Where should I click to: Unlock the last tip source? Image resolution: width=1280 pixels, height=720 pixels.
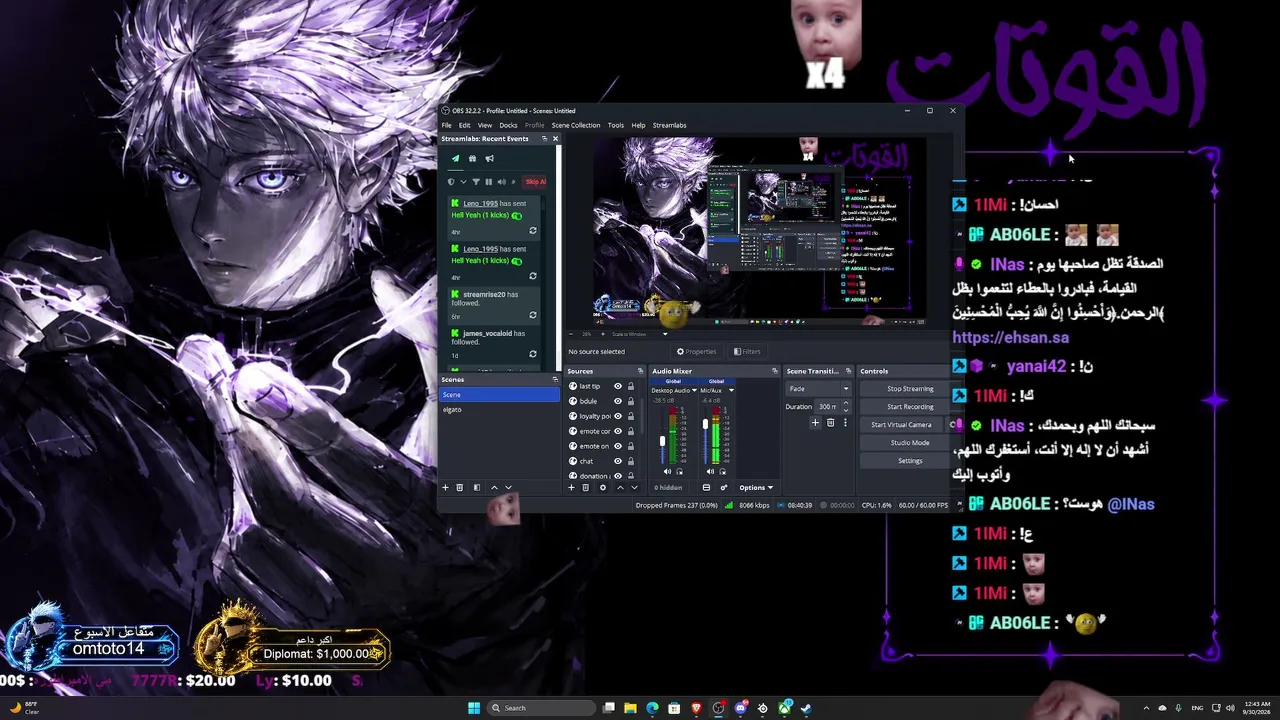630,386
